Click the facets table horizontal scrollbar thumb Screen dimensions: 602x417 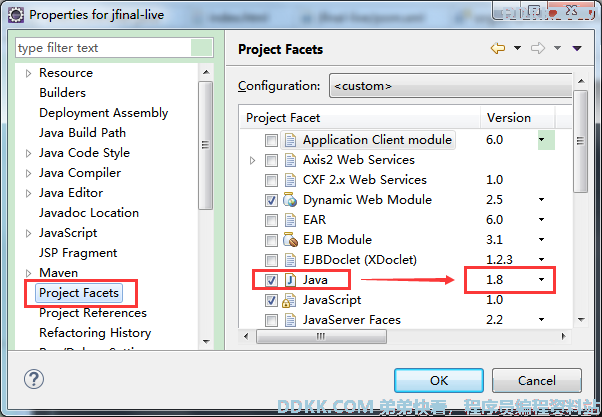tap(321, 337)
